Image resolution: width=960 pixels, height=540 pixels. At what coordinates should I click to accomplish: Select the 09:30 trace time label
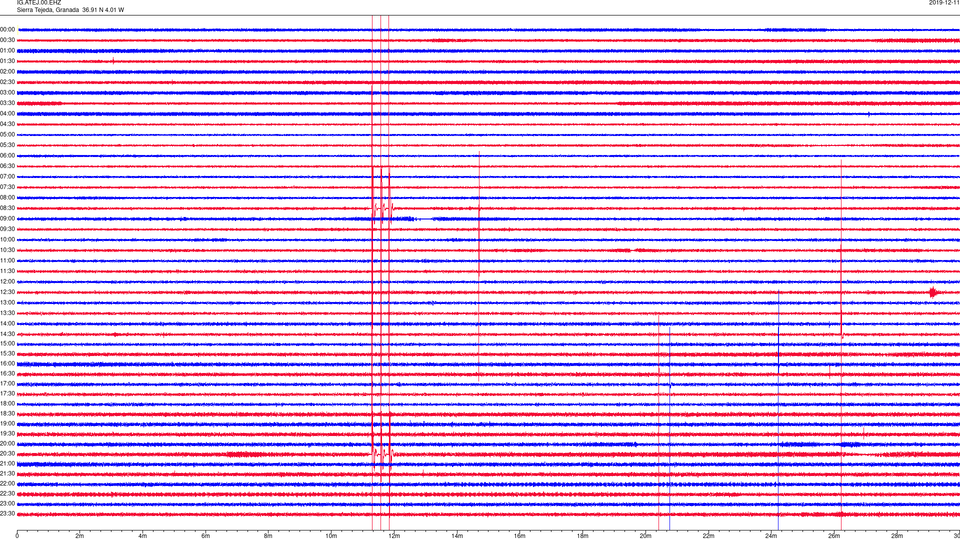point(7,229)
